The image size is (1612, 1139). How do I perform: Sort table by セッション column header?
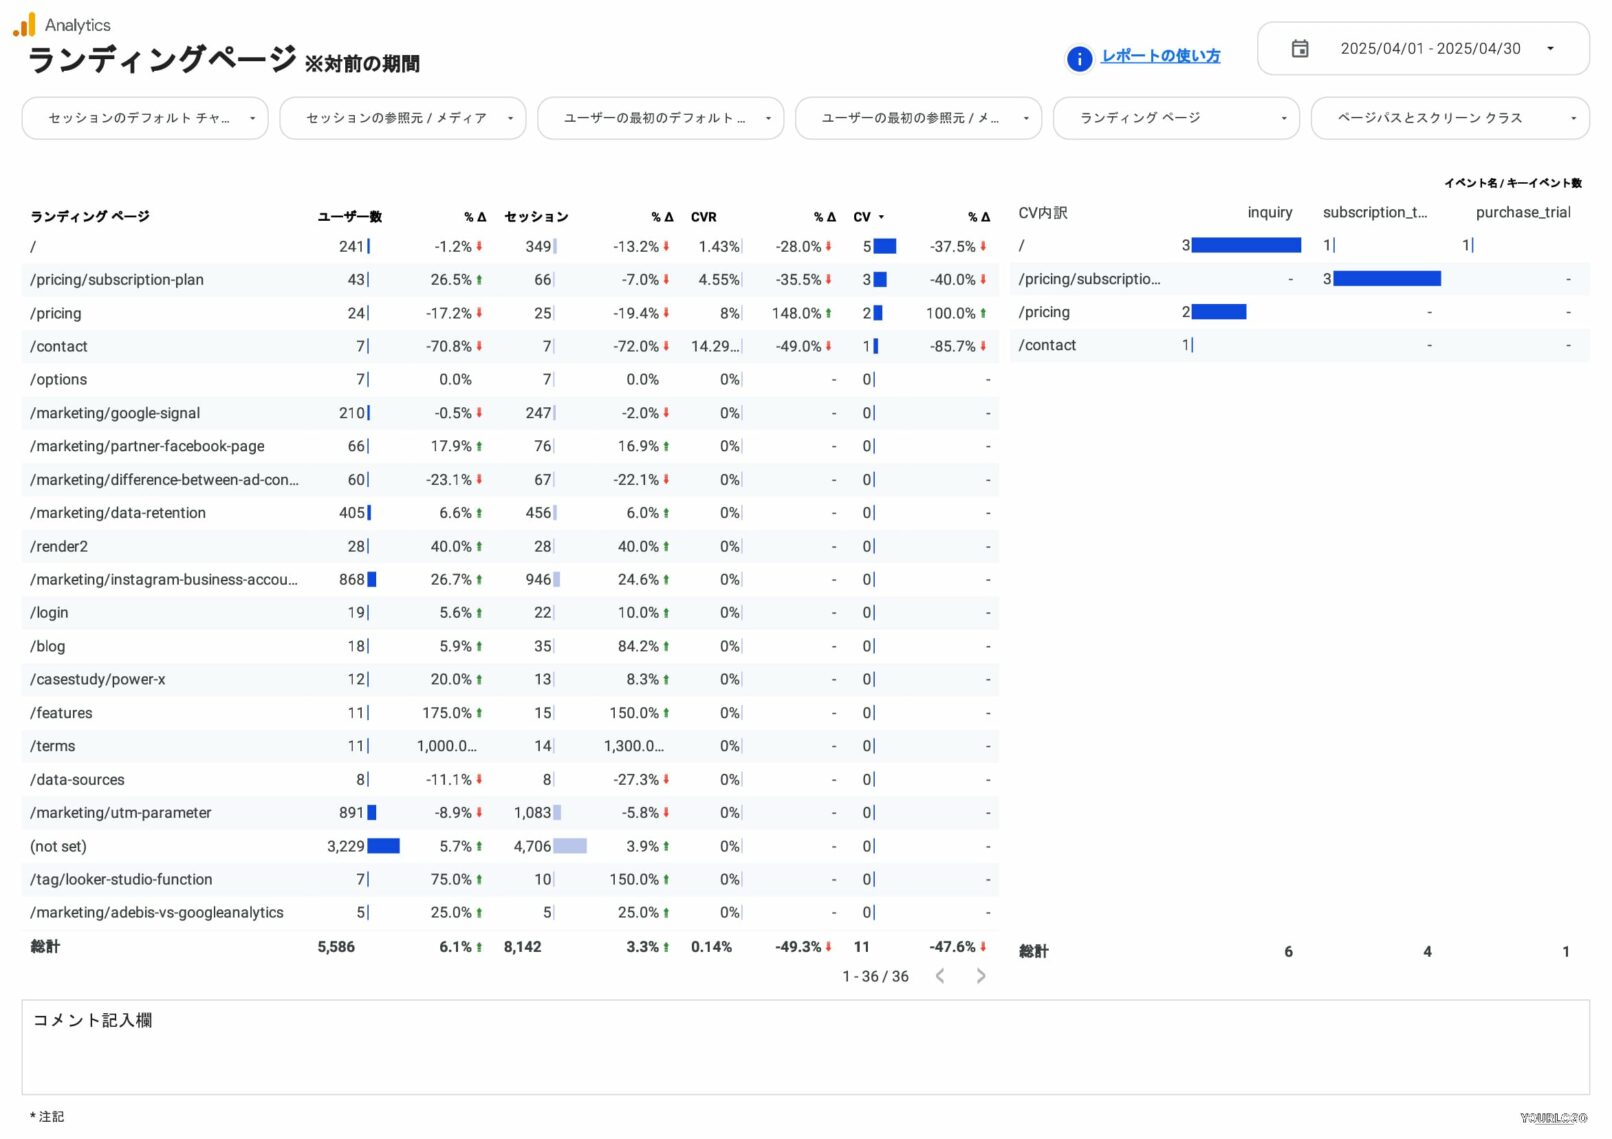point(536,217)
